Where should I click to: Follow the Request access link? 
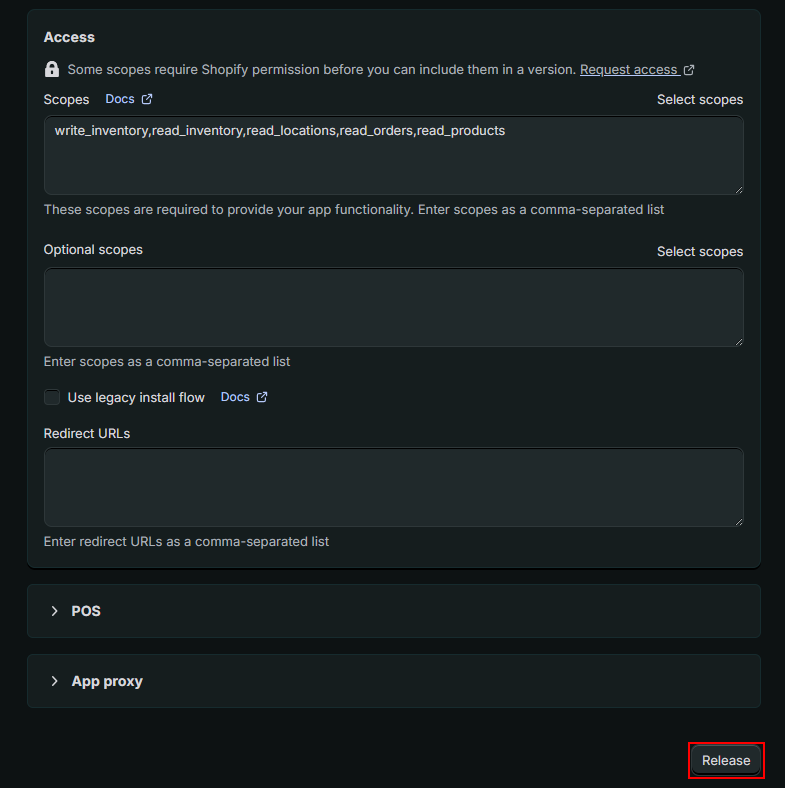click(628, 69)
